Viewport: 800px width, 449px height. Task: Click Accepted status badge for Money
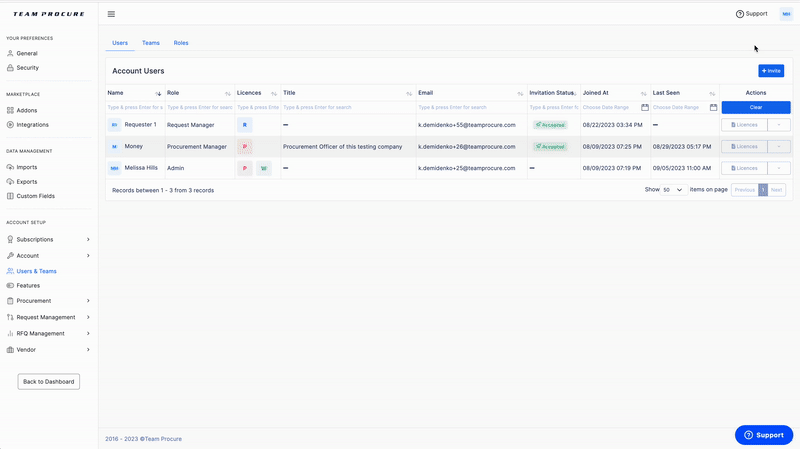550,146
